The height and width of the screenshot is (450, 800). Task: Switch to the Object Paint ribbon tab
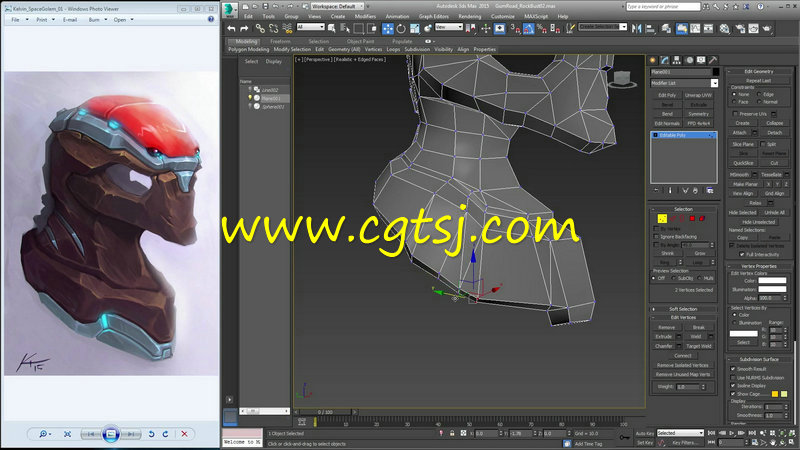(x=361, y=41)
